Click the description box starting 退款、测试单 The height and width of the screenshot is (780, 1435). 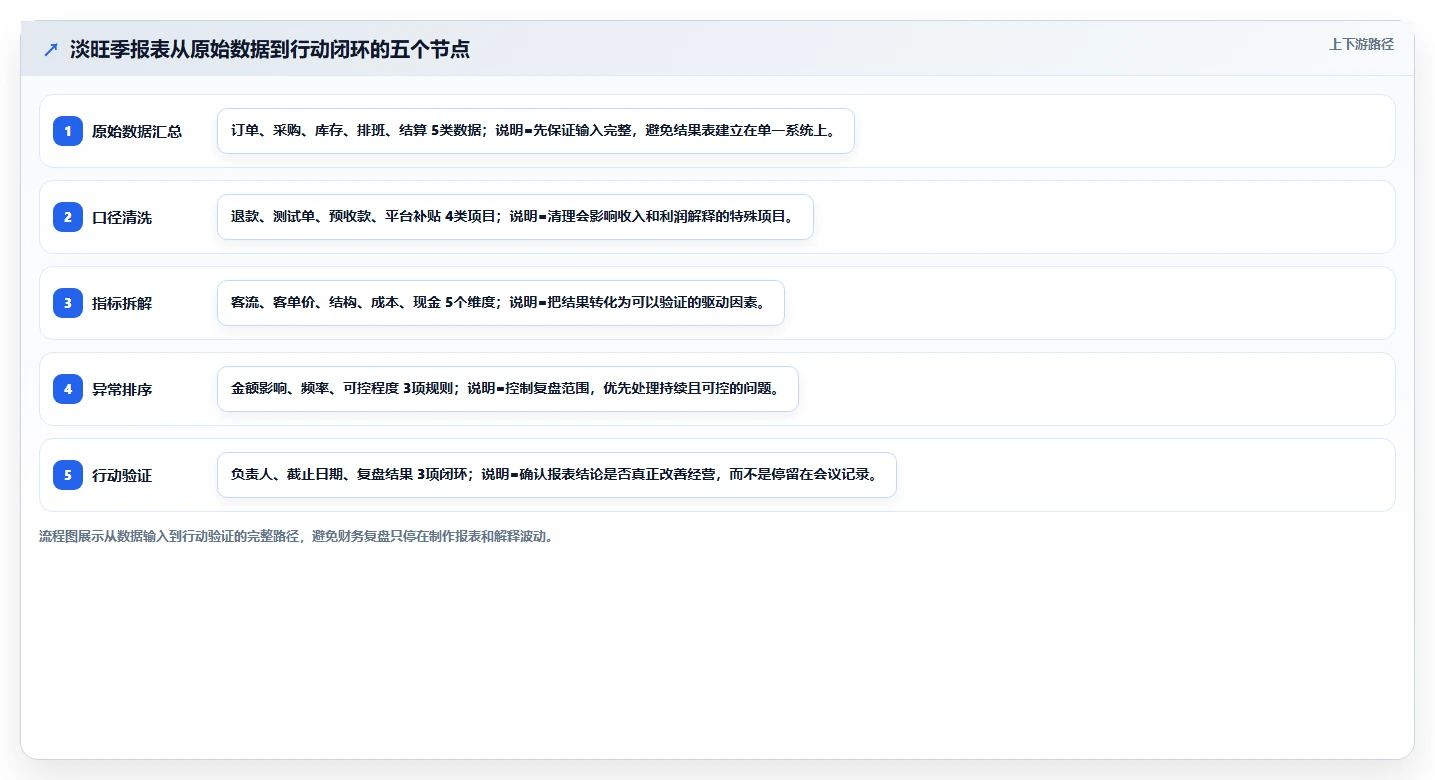(x=515, y=217)
